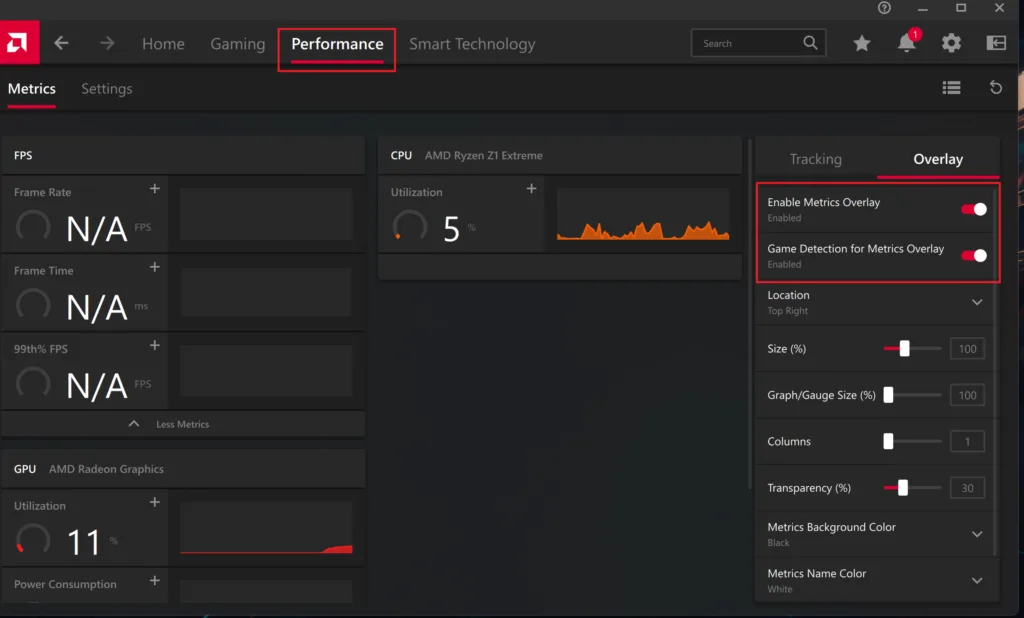
Task: Open the notifications bell
Action: pyautogui.click(x=906, y=42)
